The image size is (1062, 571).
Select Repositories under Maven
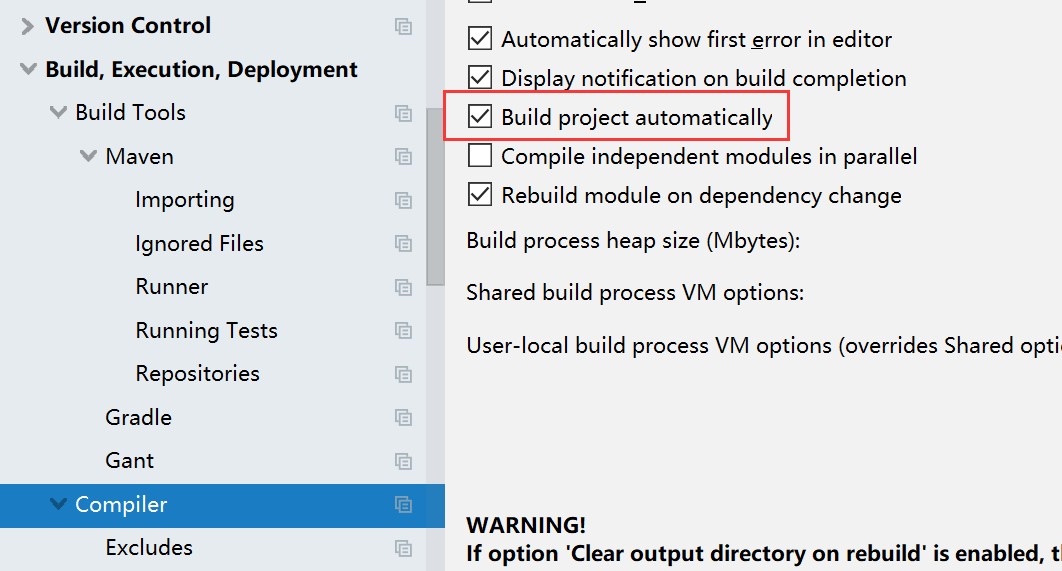[197, 373]
